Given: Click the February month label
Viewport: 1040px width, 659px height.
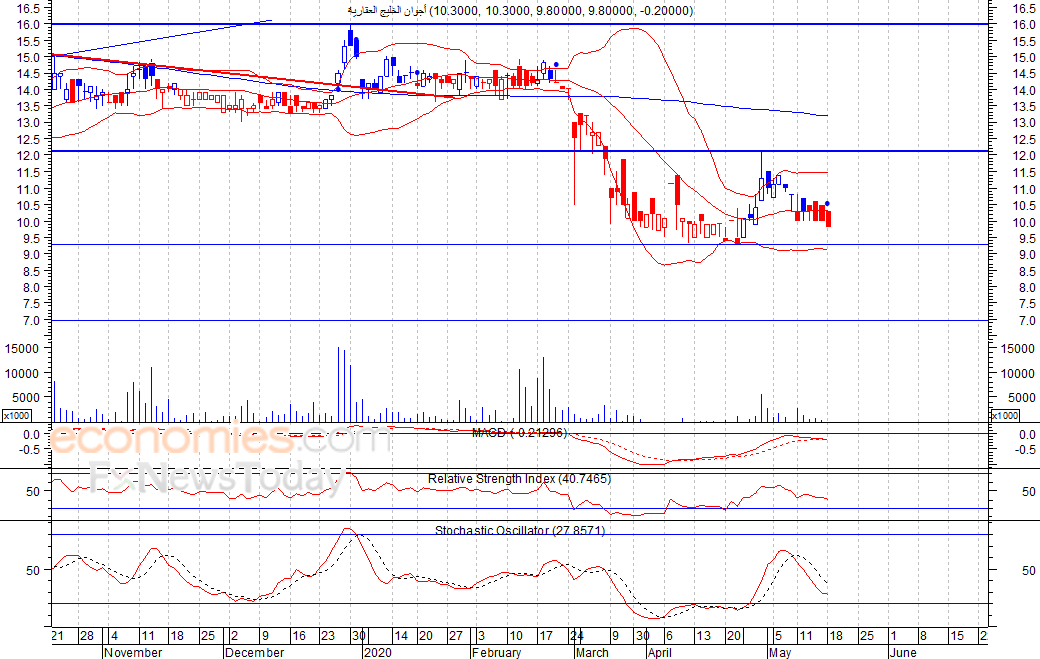Looking at the screenshot, I should (497, 652).
